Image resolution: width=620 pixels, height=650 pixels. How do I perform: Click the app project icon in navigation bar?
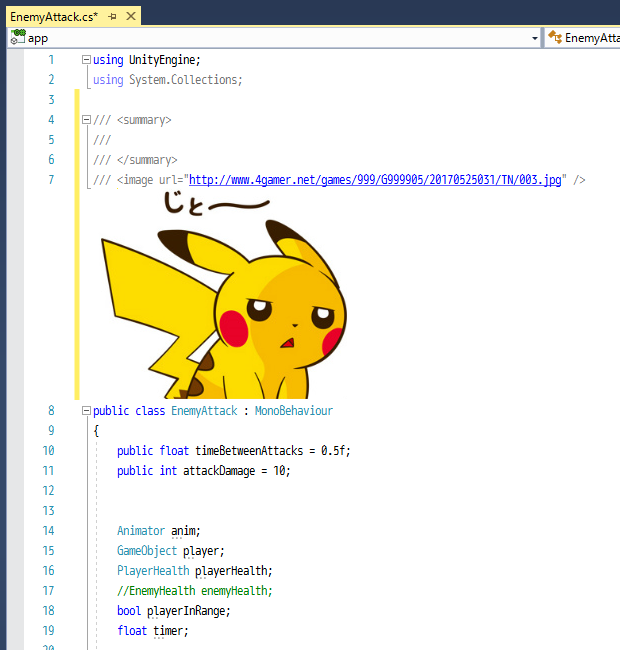coord(17,37)
